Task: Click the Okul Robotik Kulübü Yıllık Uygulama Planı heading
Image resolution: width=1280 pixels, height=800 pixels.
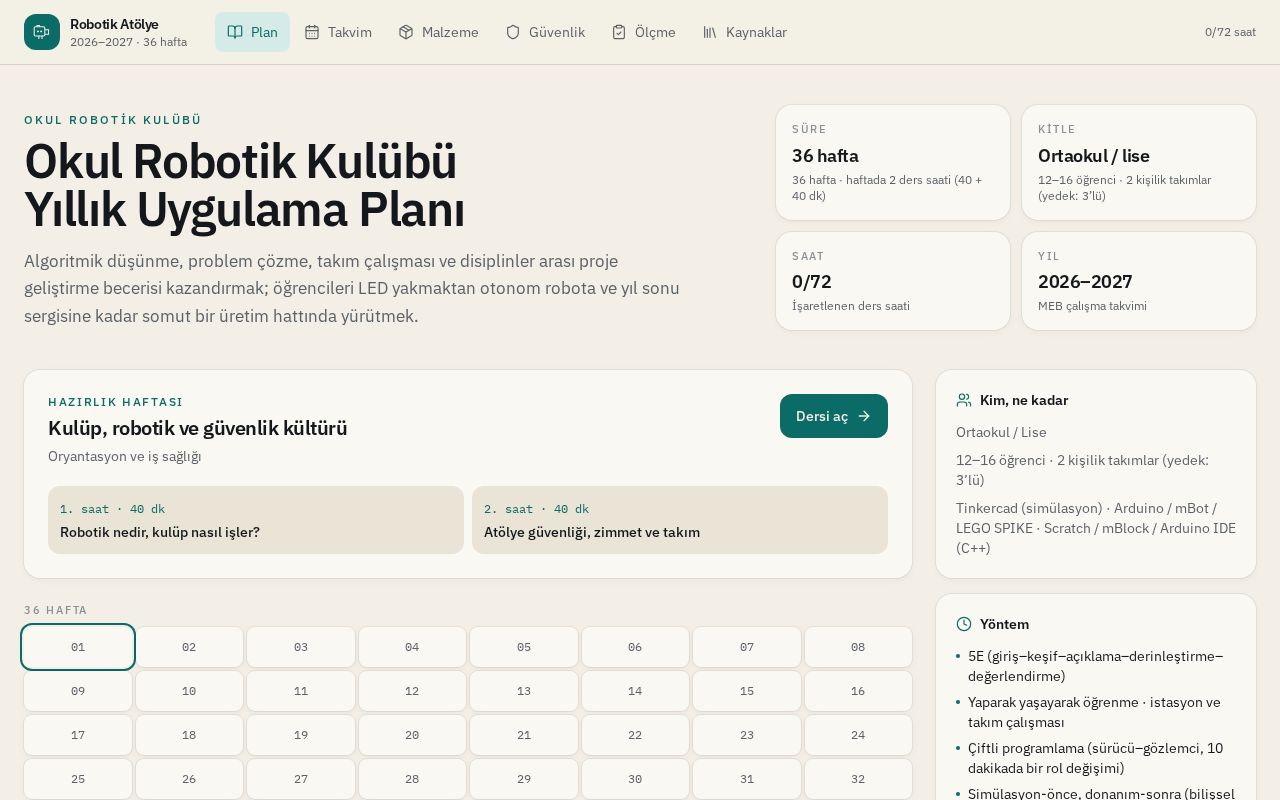Action: click(245, 186)
